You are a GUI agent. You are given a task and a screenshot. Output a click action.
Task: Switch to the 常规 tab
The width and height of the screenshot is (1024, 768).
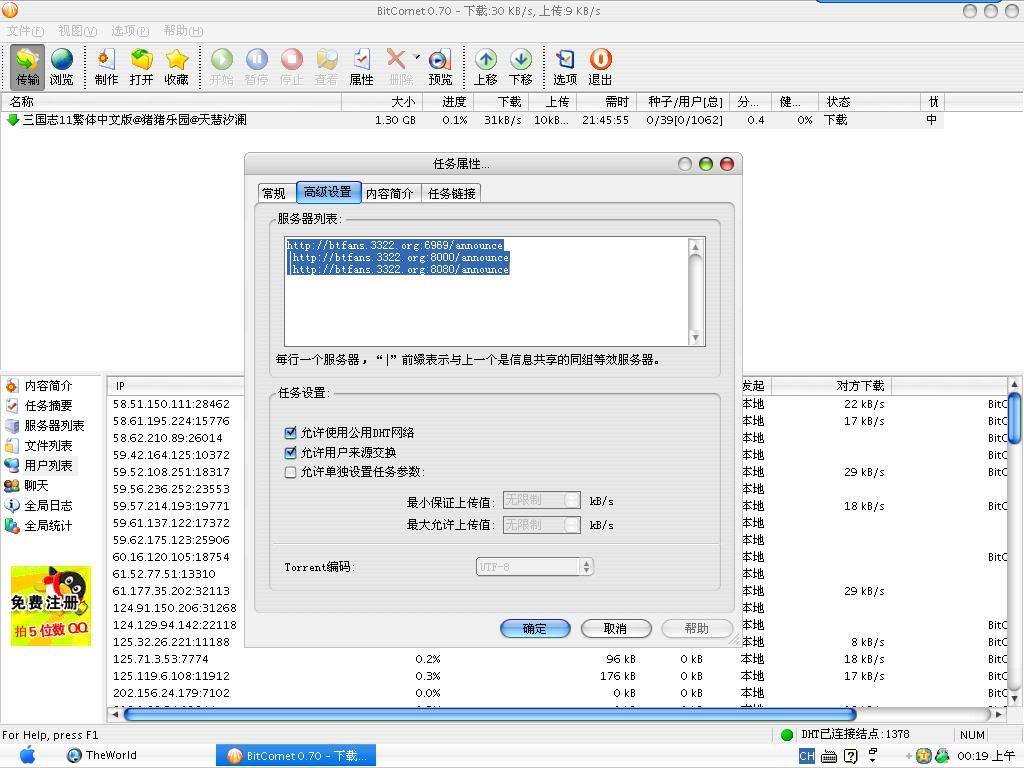coord(274,193)
